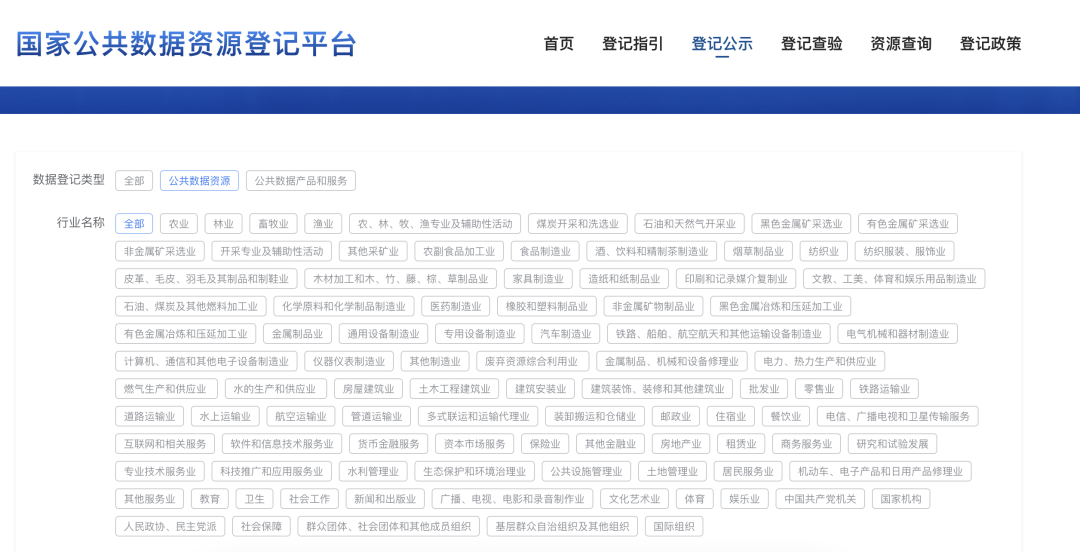Image resolution: width=1080 pixels, height=552 pixels.
Task: Filter by 保险业
Action: (545, 444)
